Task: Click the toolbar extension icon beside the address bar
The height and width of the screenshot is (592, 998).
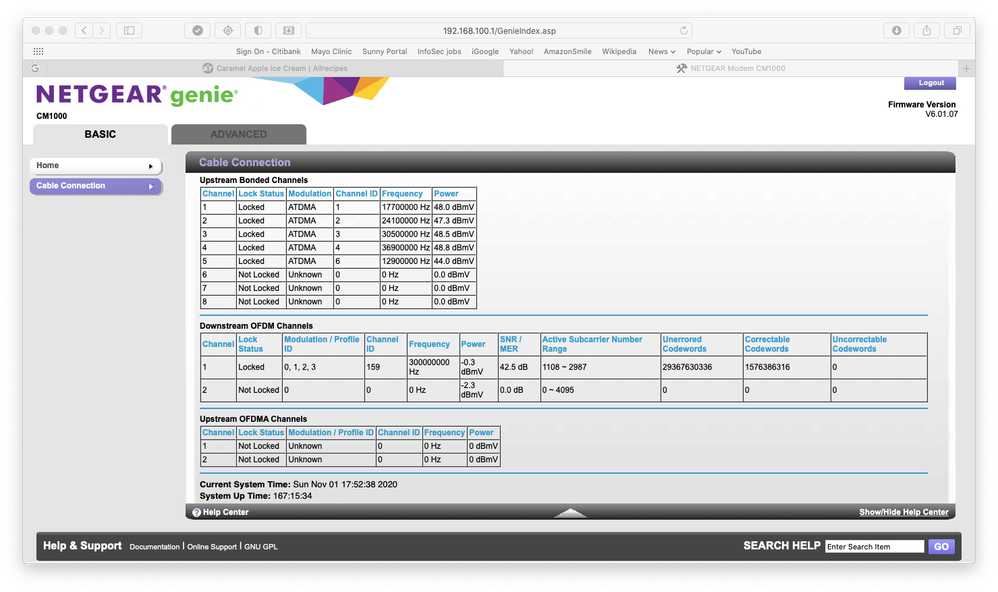Action: (288, 31)
